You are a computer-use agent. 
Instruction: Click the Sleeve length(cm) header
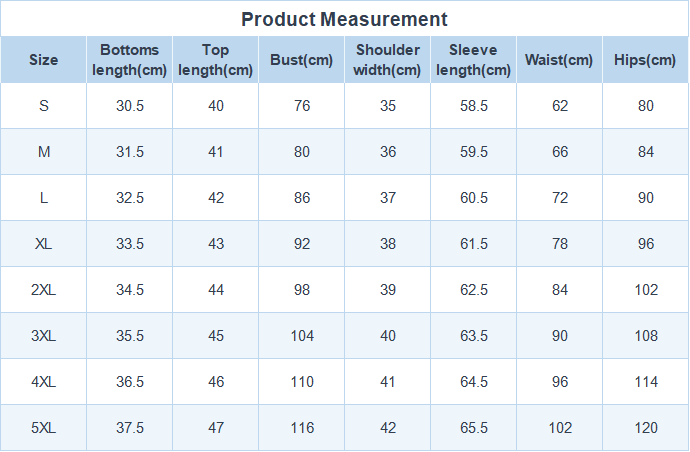point(473,60)
